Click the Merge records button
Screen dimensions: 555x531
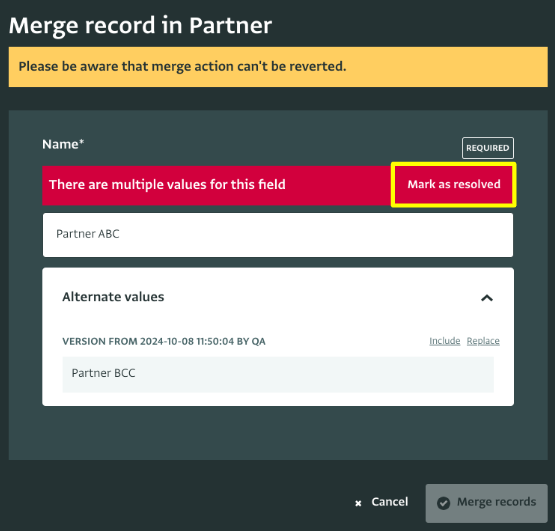pyautogui.click(x=486, y=503)
